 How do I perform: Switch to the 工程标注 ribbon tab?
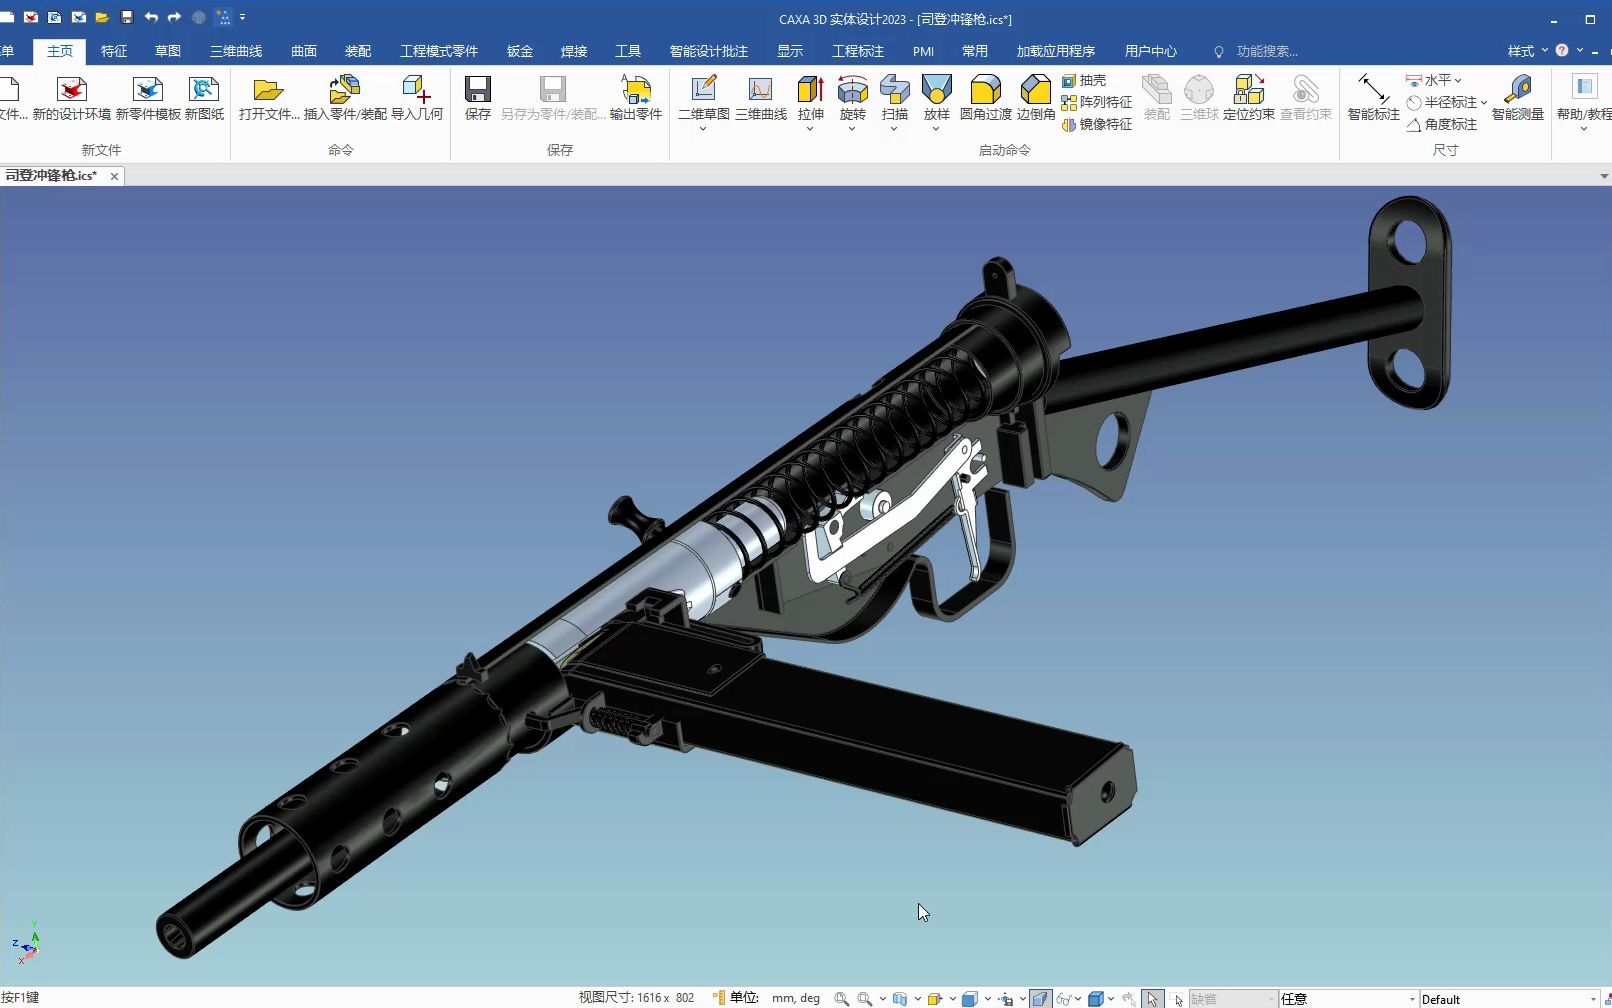click(x=858, y=51)
